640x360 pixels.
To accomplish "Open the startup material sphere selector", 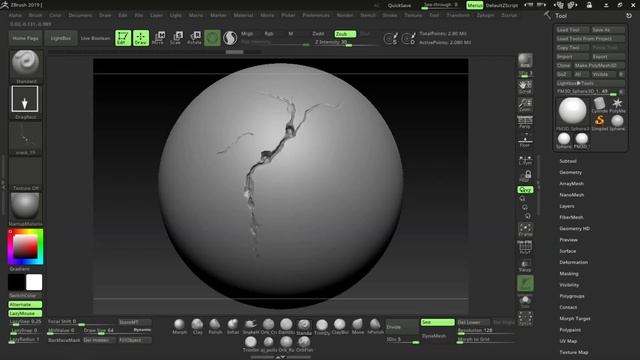I will [25, 208].
